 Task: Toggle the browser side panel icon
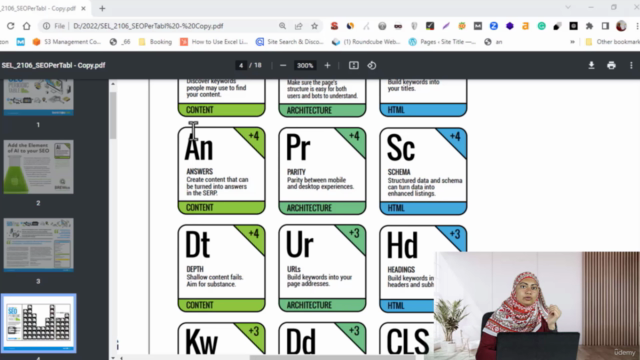605,26
